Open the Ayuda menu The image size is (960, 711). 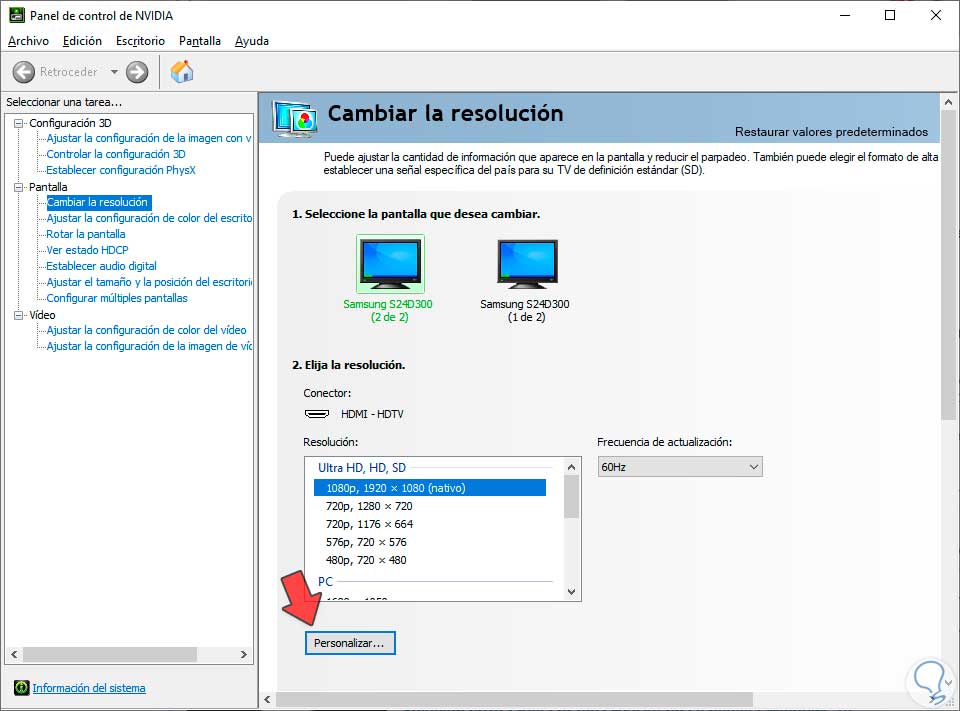pos(252,41)
